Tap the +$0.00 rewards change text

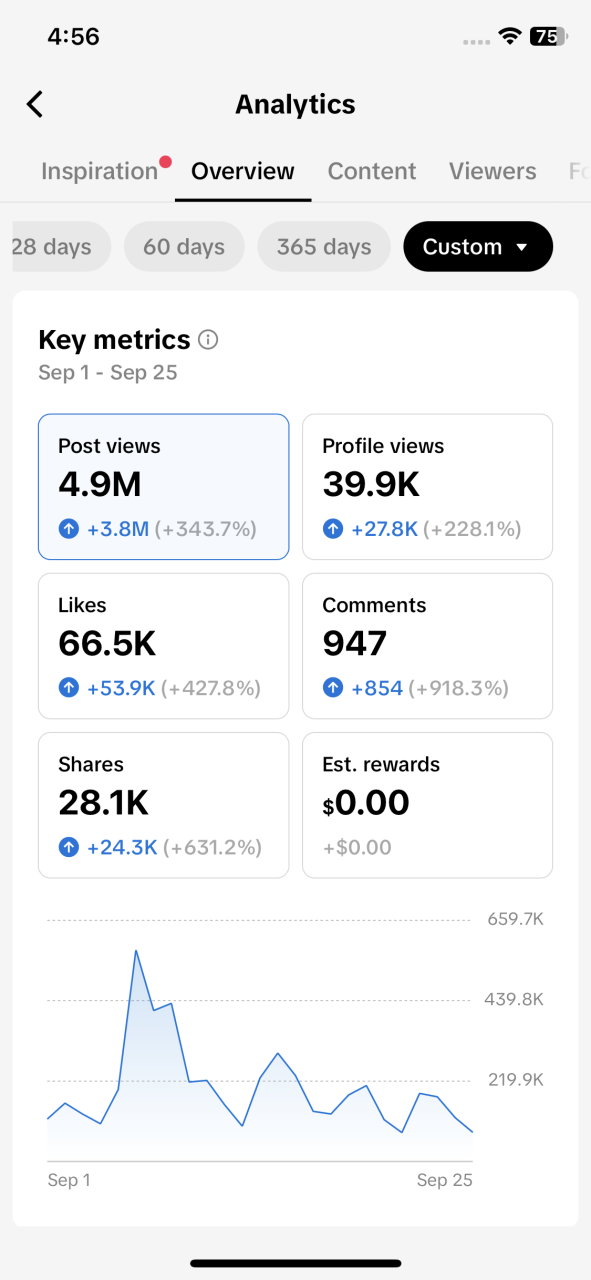click(357, 847)
